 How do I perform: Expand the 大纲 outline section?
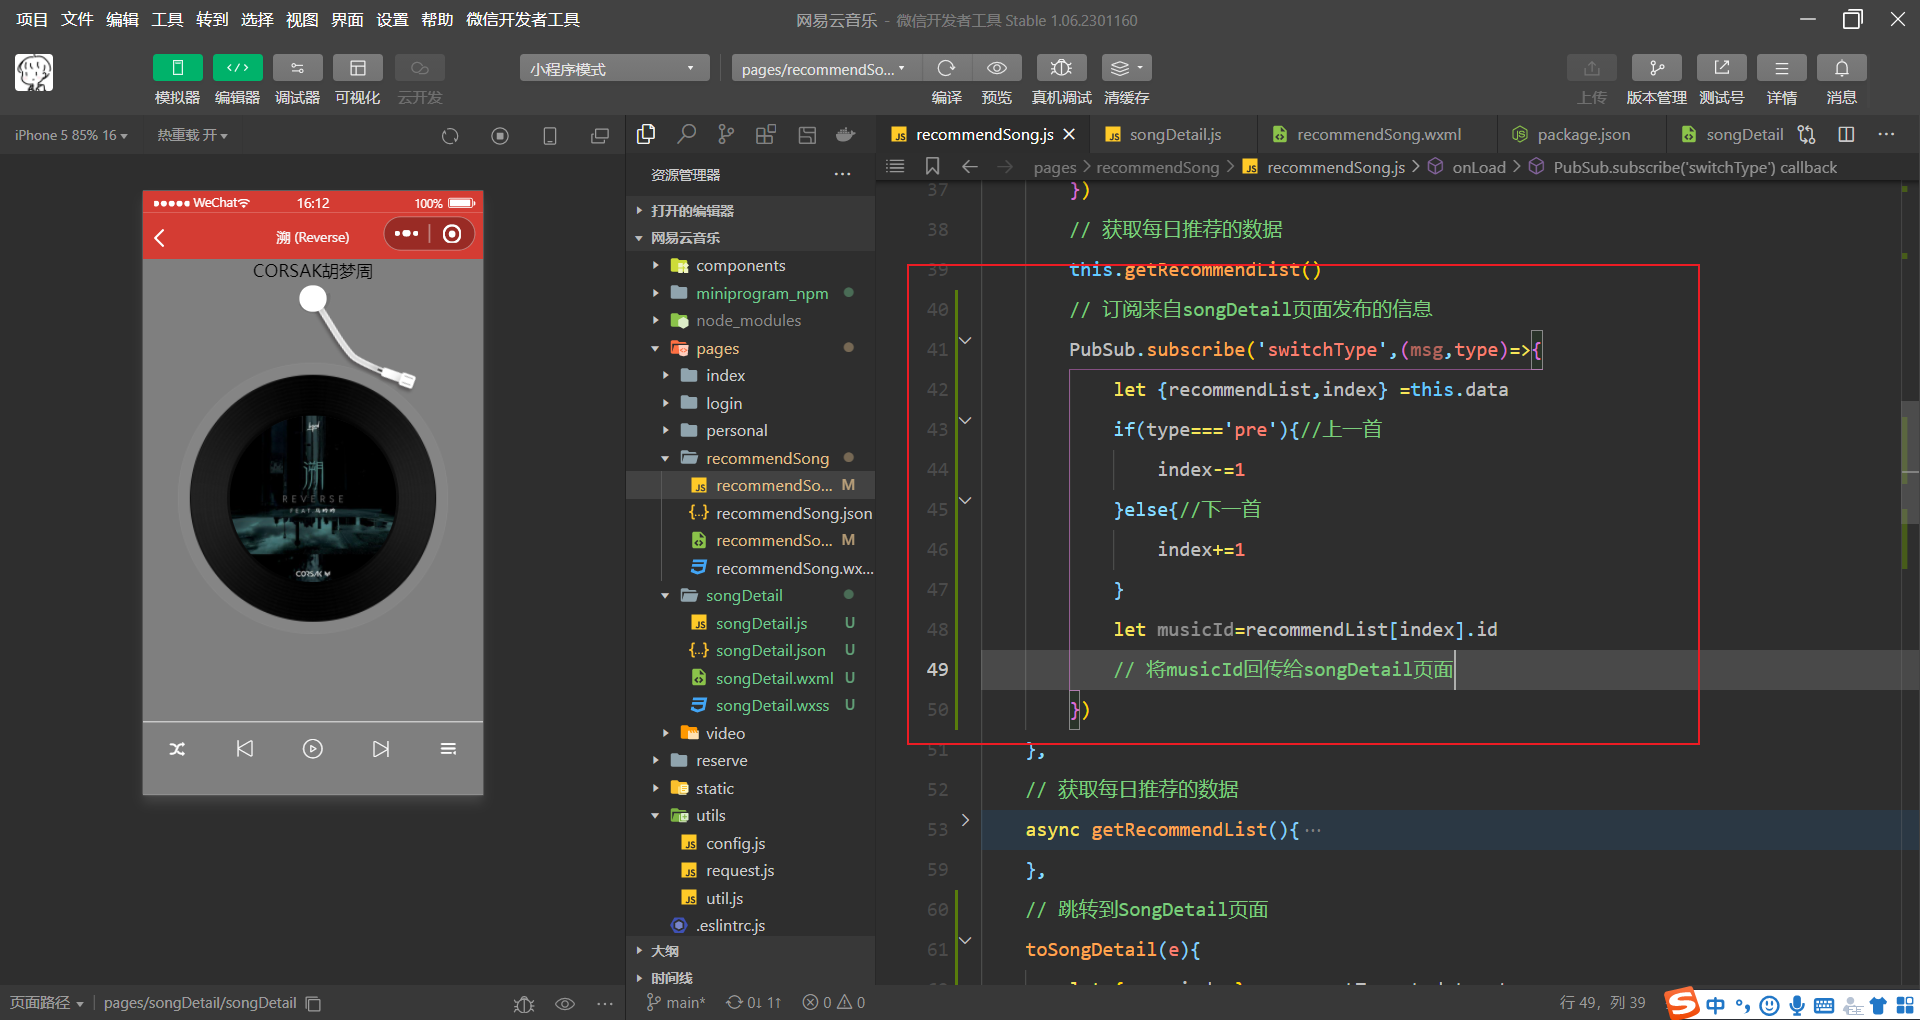[751, 951]
